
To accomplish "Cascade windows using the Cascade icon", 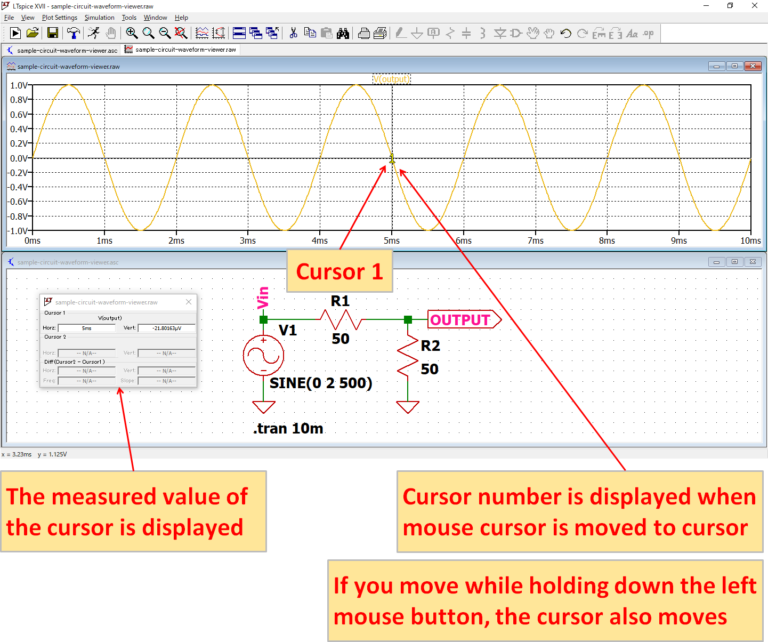I will (x=256, y=33).
